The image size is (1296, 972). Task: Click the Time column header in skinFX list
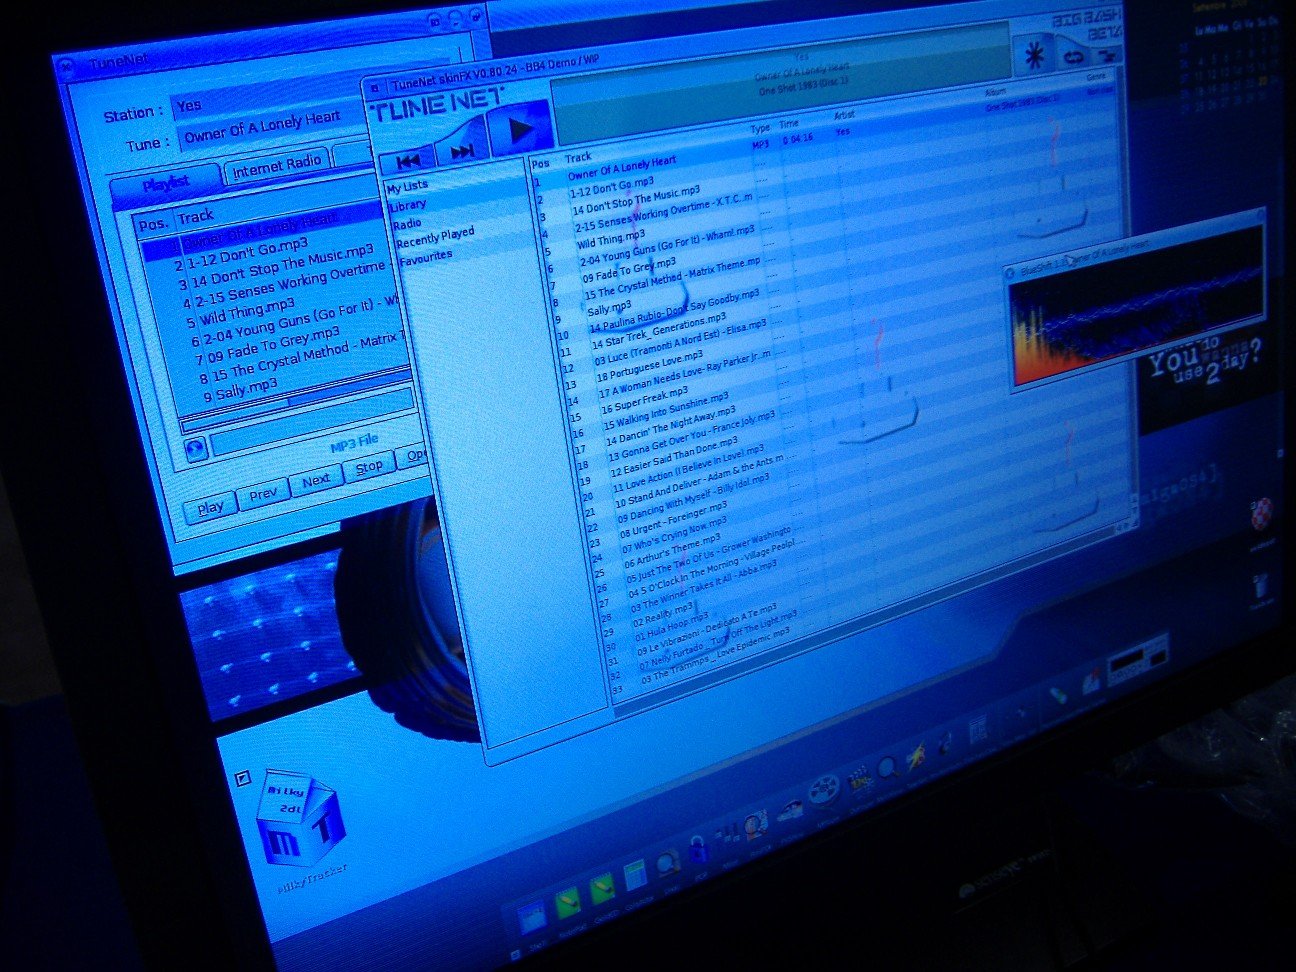click(x=790, y=126)
